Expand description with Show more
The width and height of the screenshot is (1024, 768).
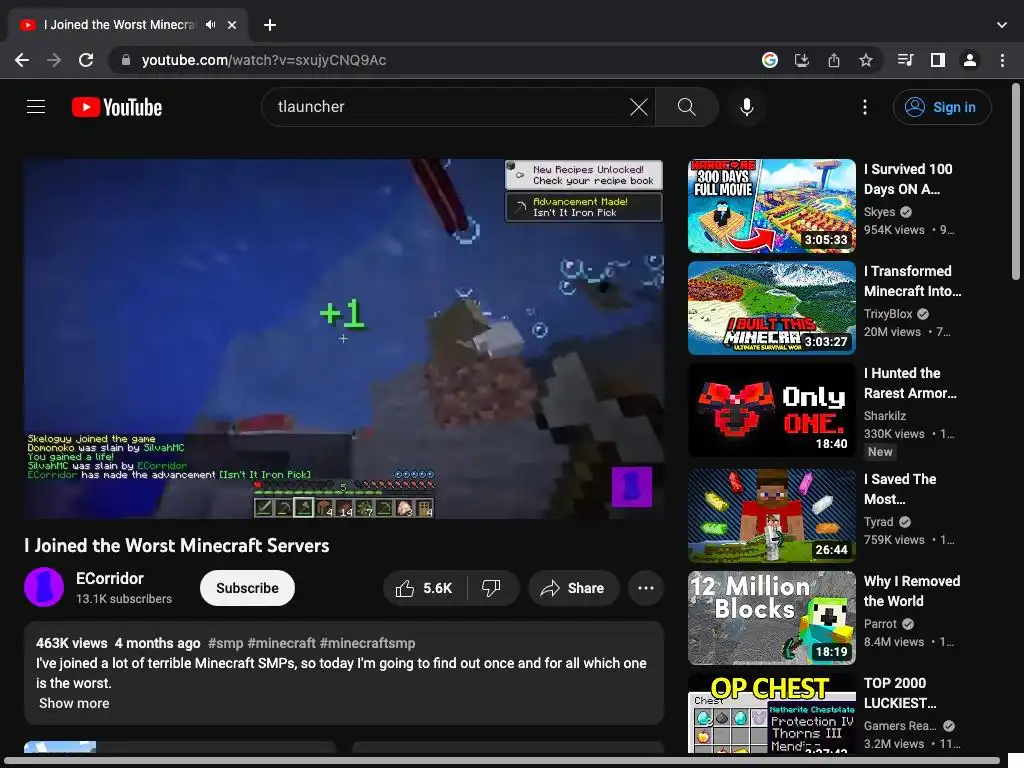(74, 703)
